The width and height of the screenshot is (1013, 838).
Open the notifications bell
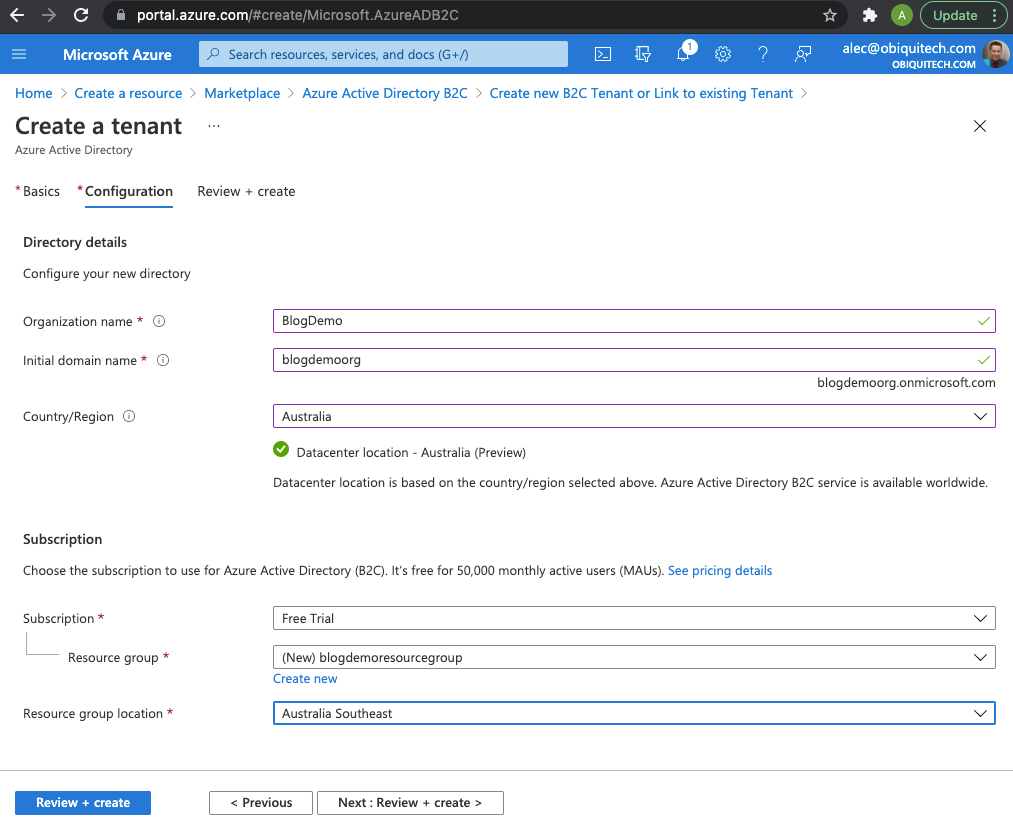(684, 54)
